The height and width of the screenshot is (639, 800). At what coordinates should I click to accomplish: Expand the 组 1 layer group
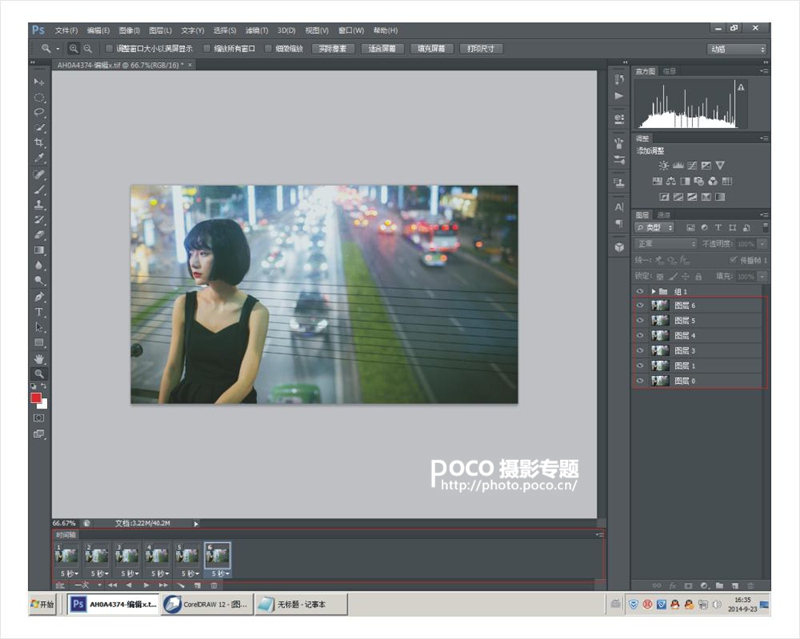pos(653,291)
